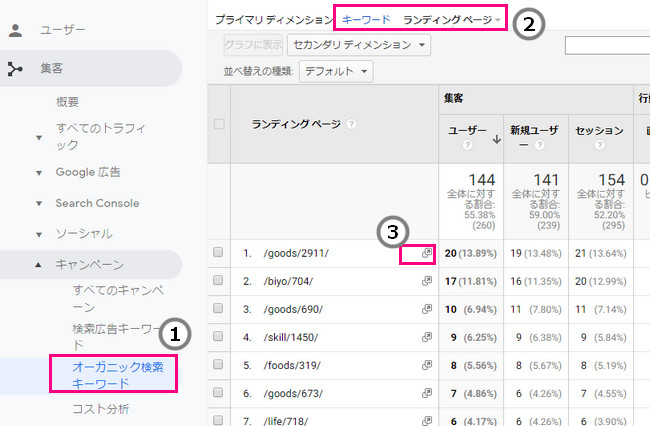Open the セカンダリ ディメンション dropdown

coord(358,45)
